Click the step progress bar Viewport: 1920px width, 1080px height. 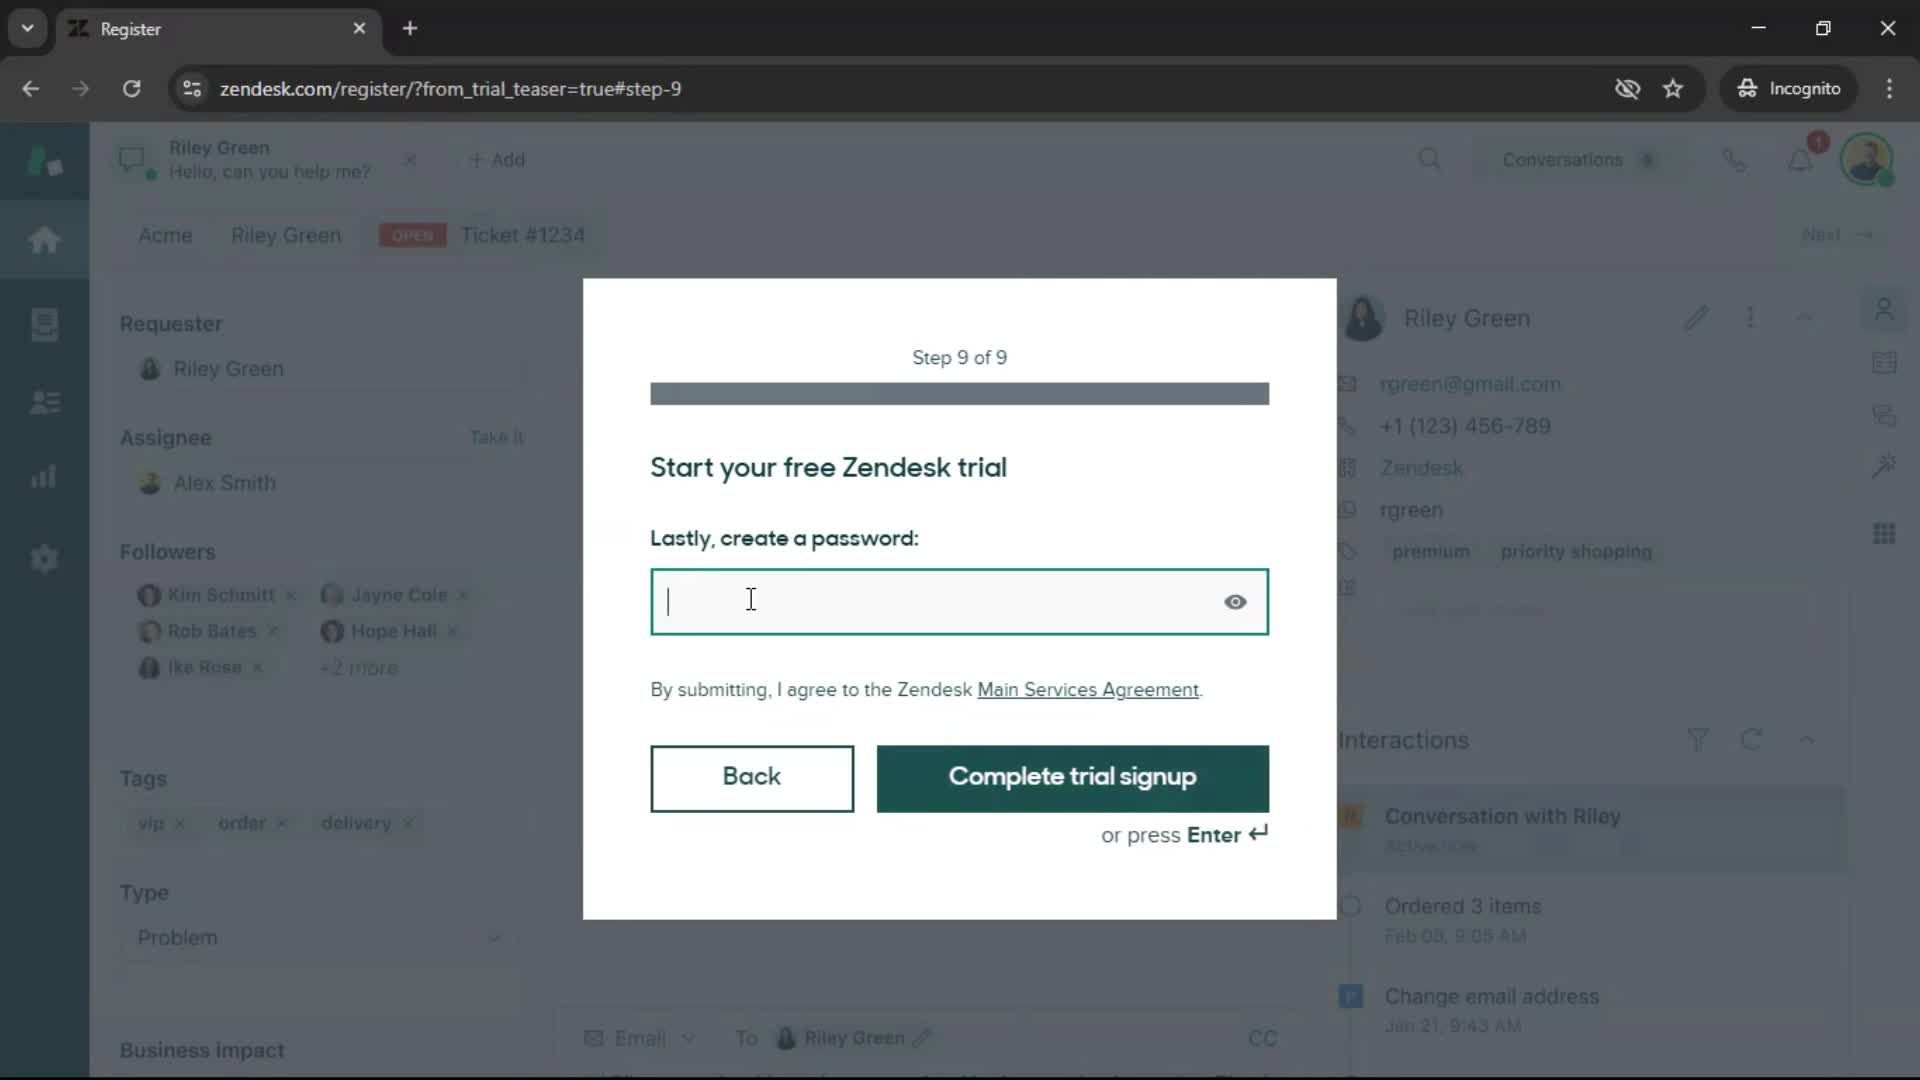(x=959, y=394)
